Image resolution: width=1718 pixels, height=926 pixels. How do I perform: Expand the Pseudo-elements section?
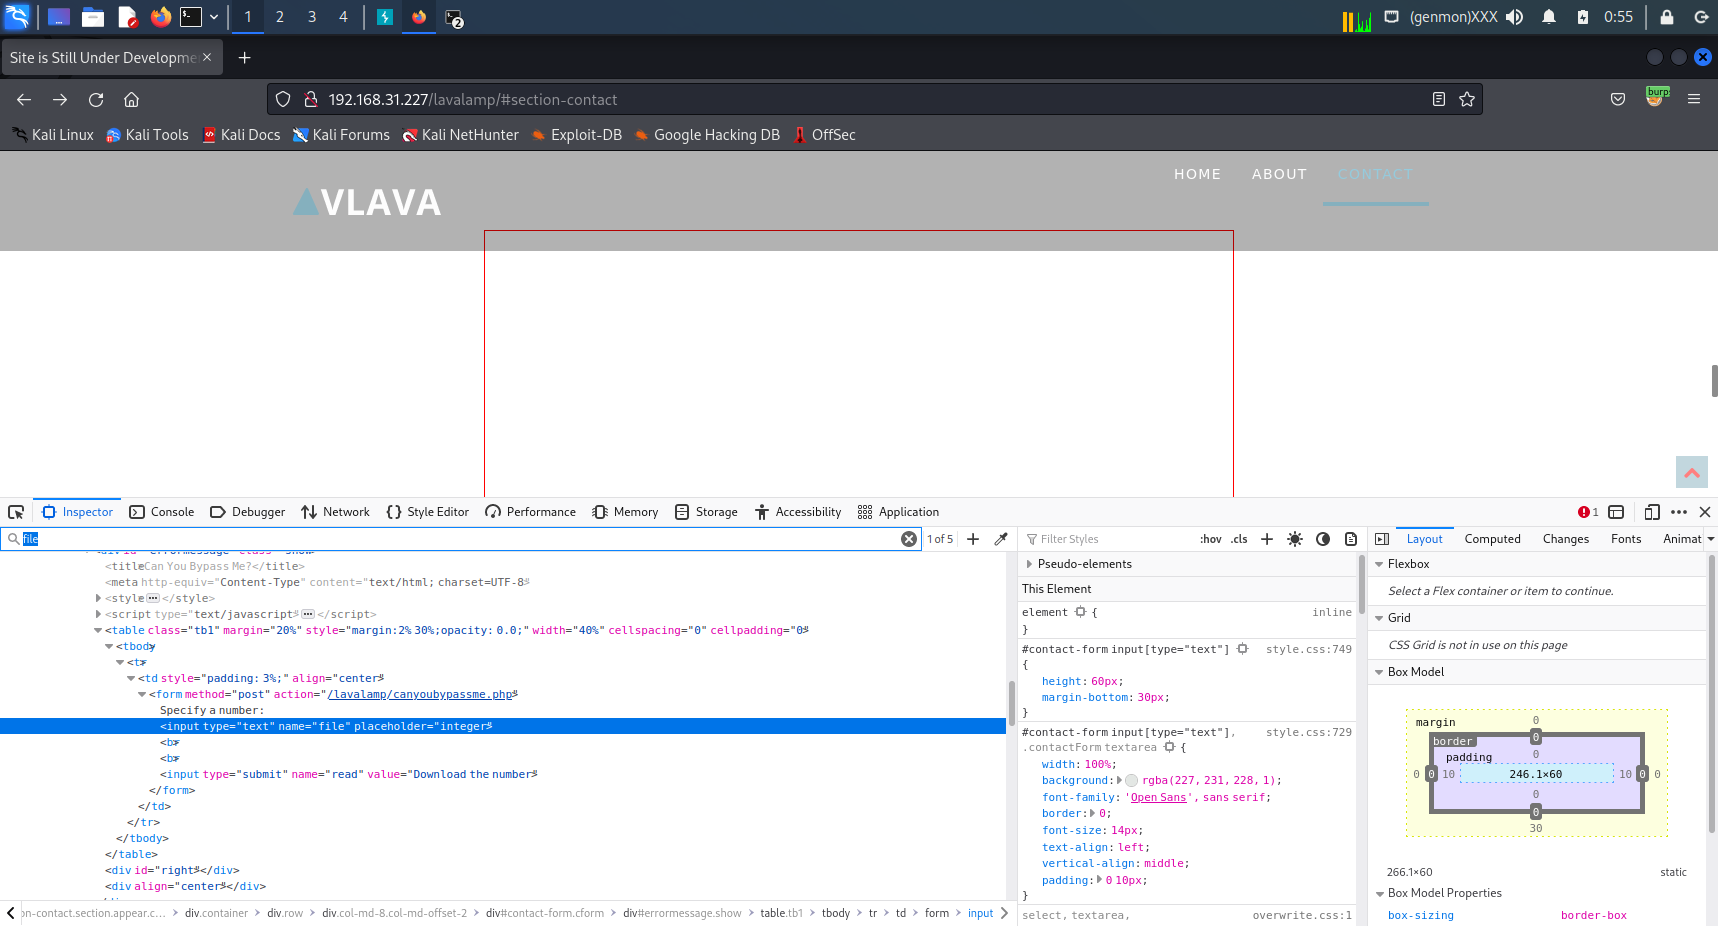[1029, 564]
